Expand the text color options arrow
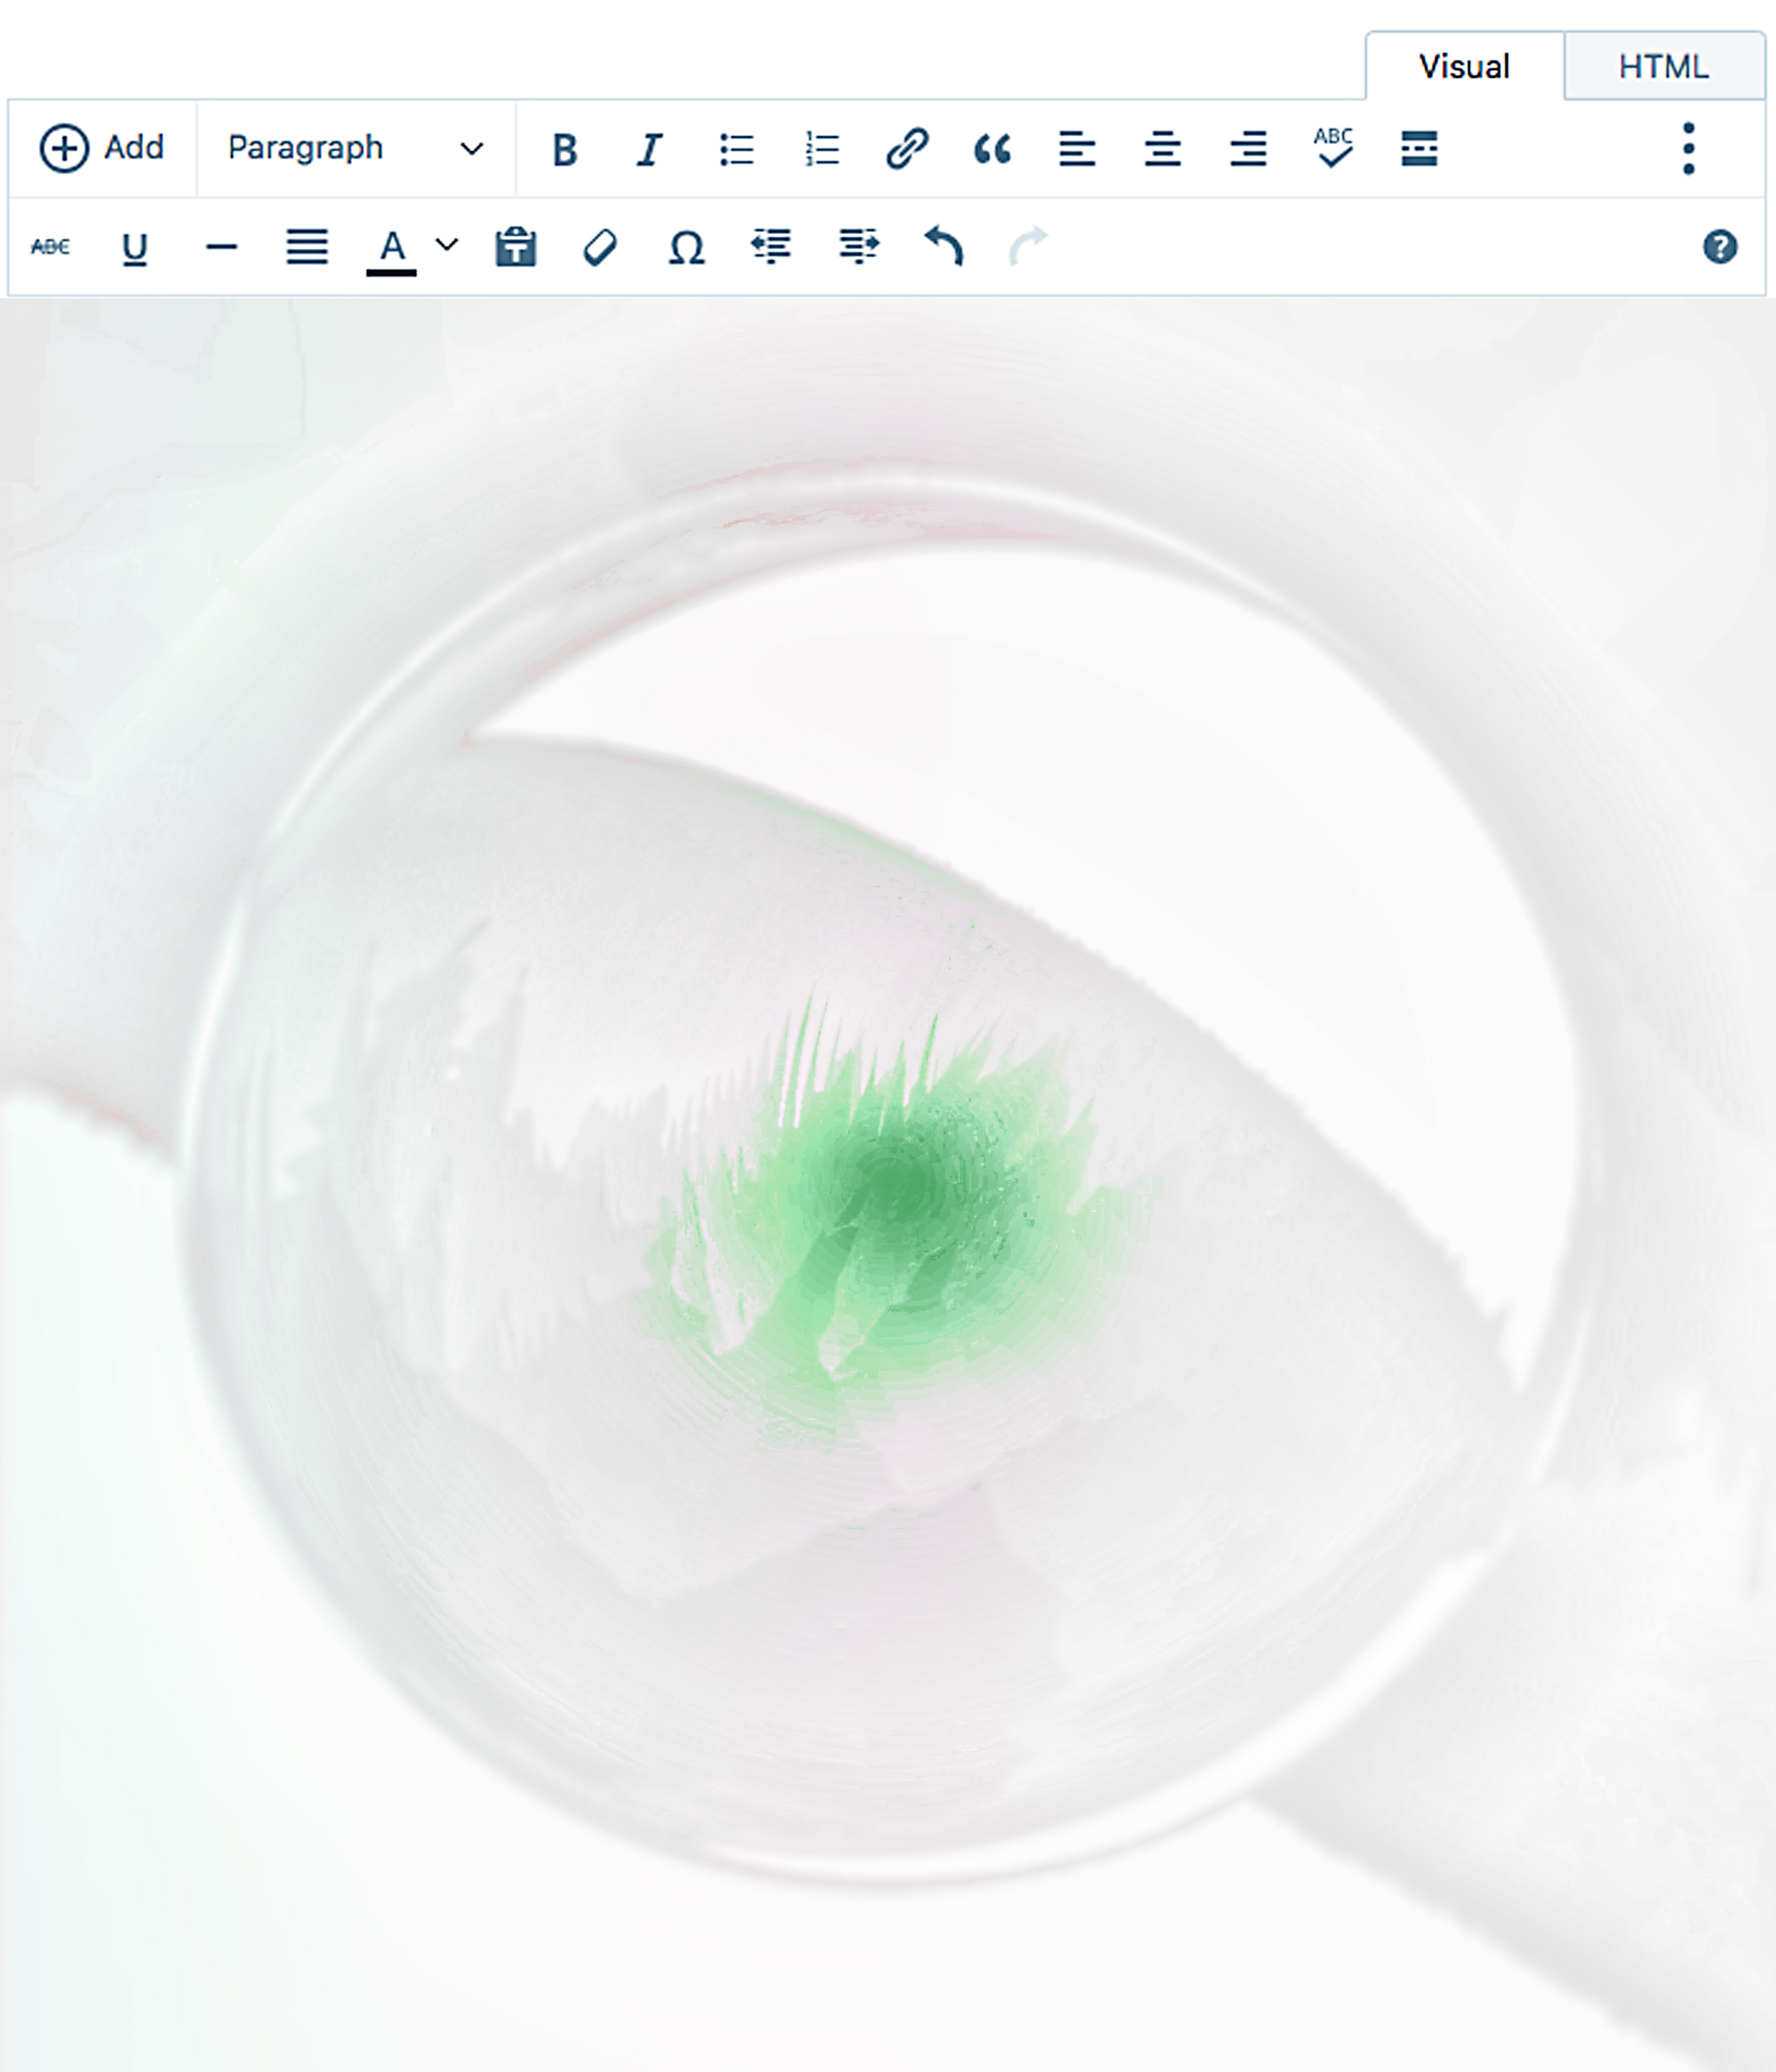 (447, 244)
